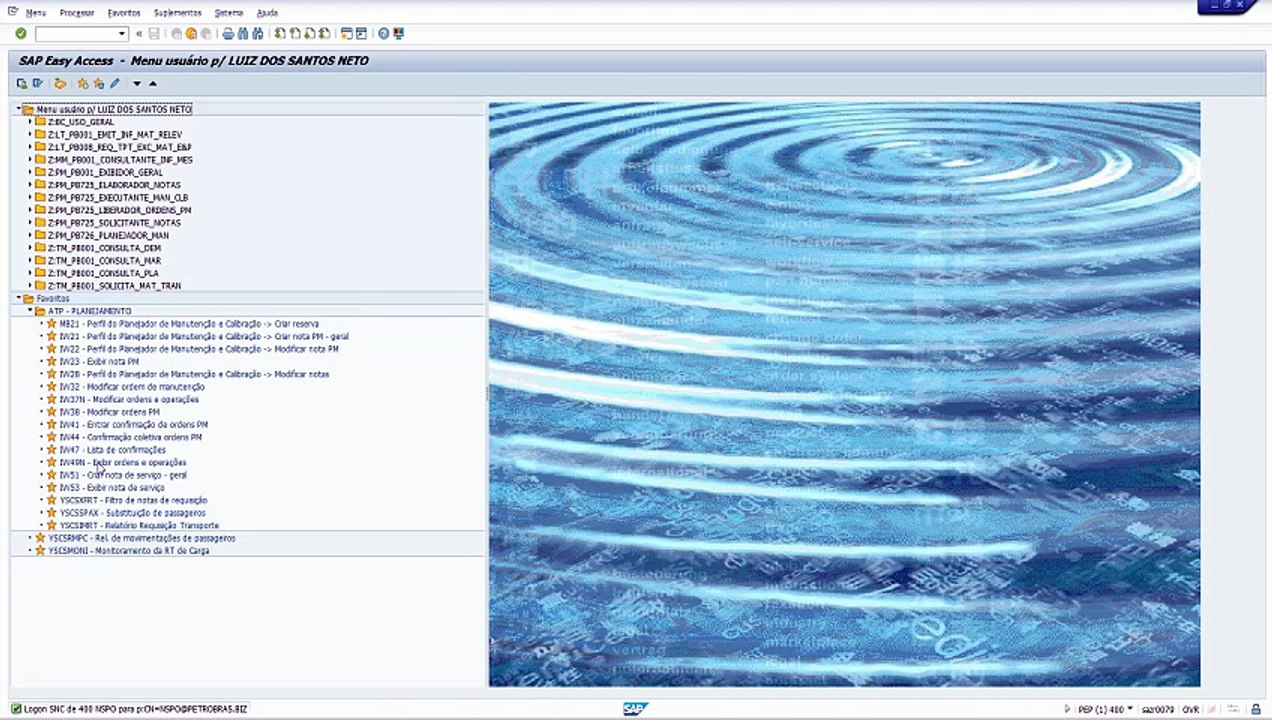Click the SAP Menu icon

[38, 83]
